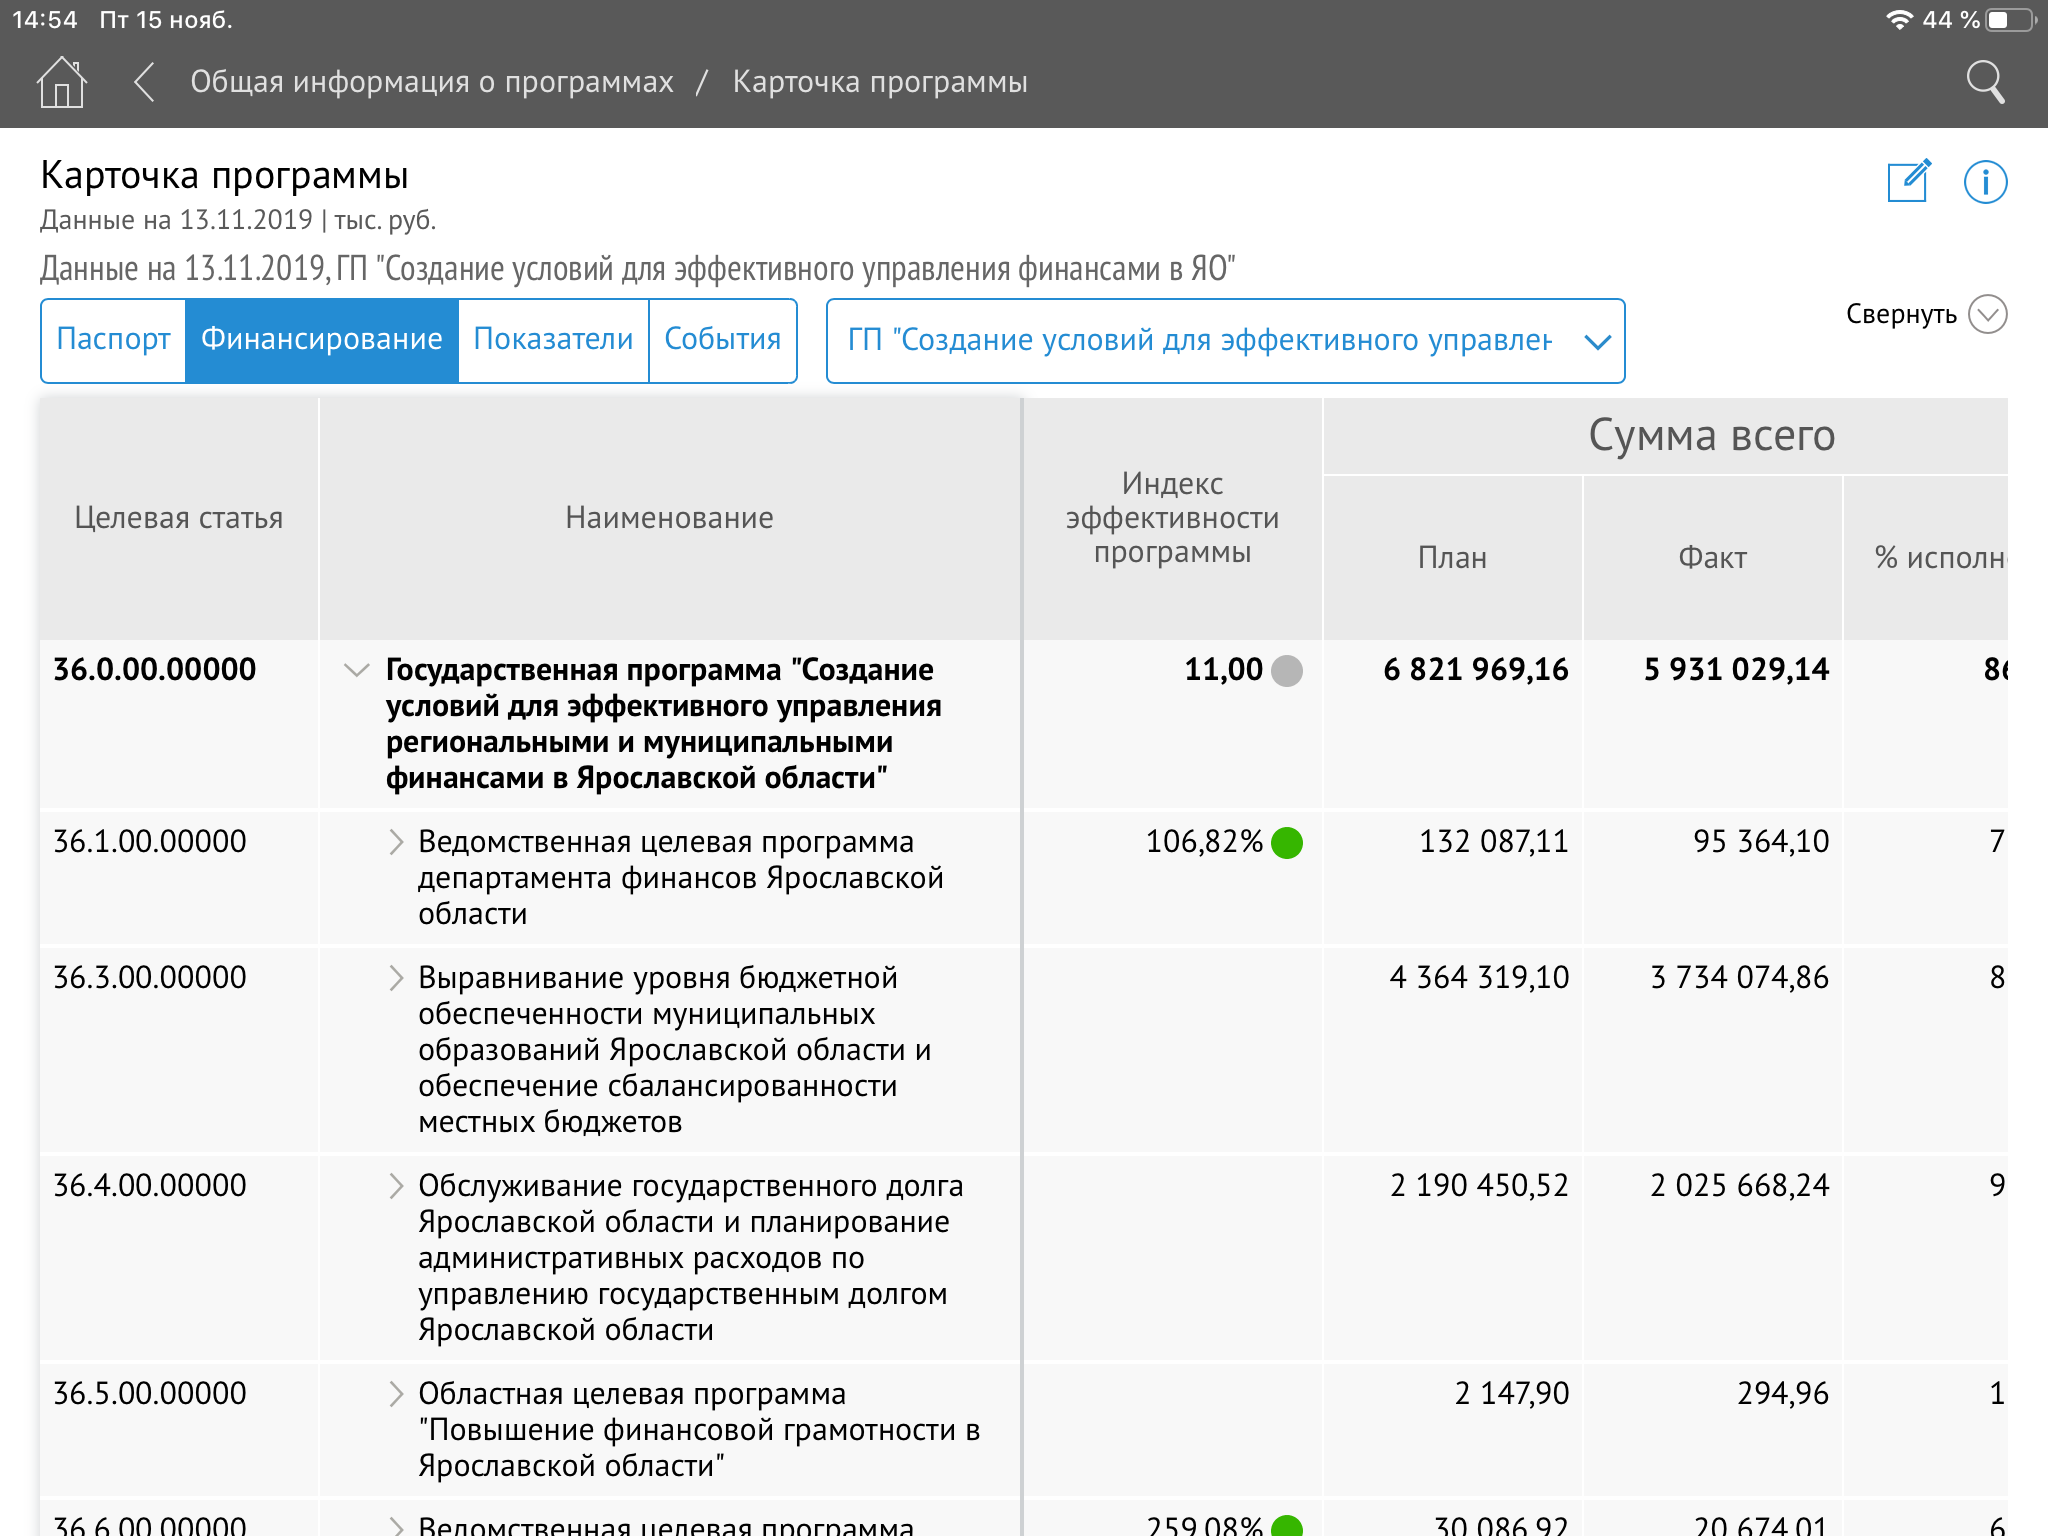Tap the home icon in header
Screen dimensions: 2048x1536
tap(61, 82)
